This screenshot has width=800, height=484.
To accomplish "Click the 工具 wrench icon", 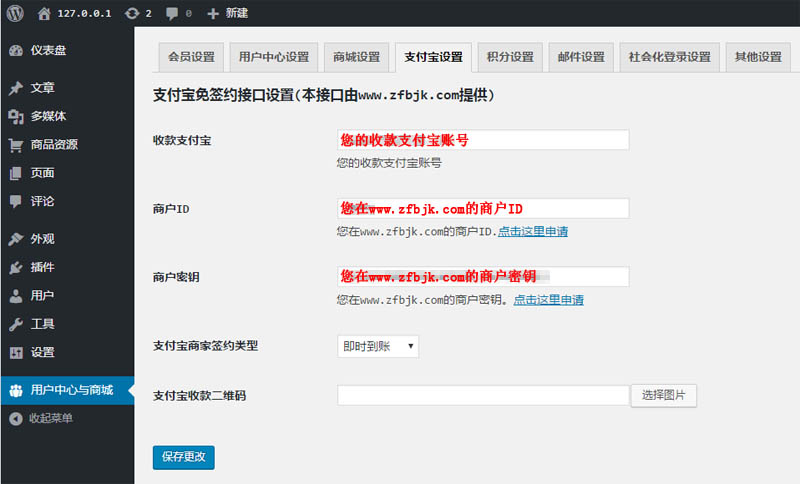I will (x=16, y=324).
